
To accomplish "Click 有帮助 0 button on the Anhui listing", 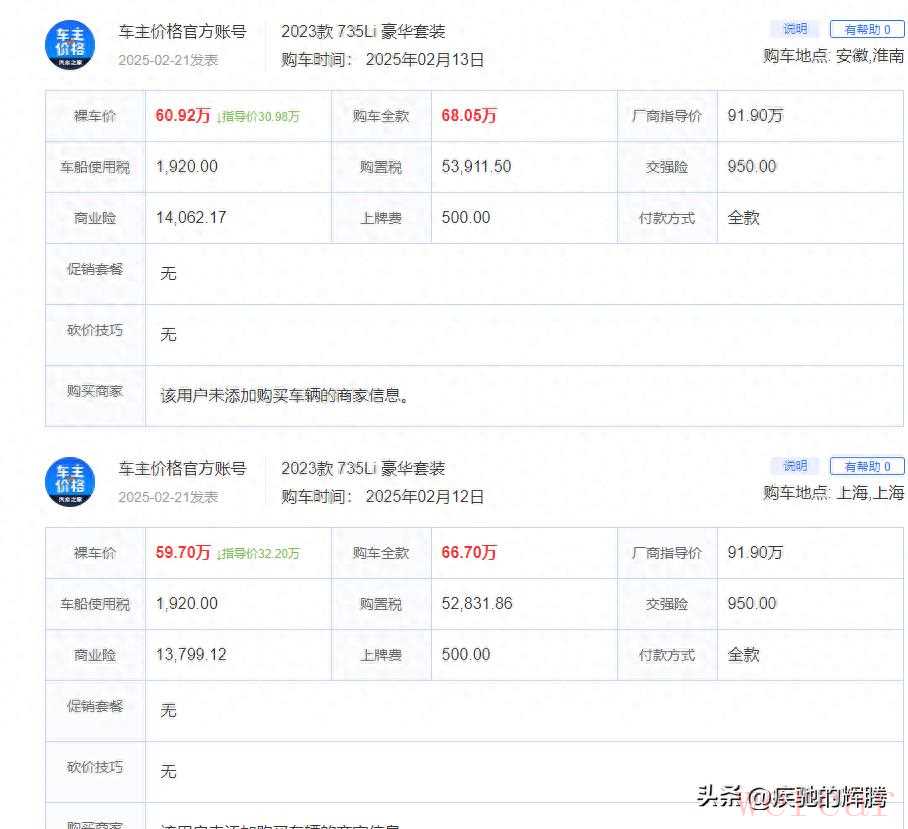I will 866,30.
